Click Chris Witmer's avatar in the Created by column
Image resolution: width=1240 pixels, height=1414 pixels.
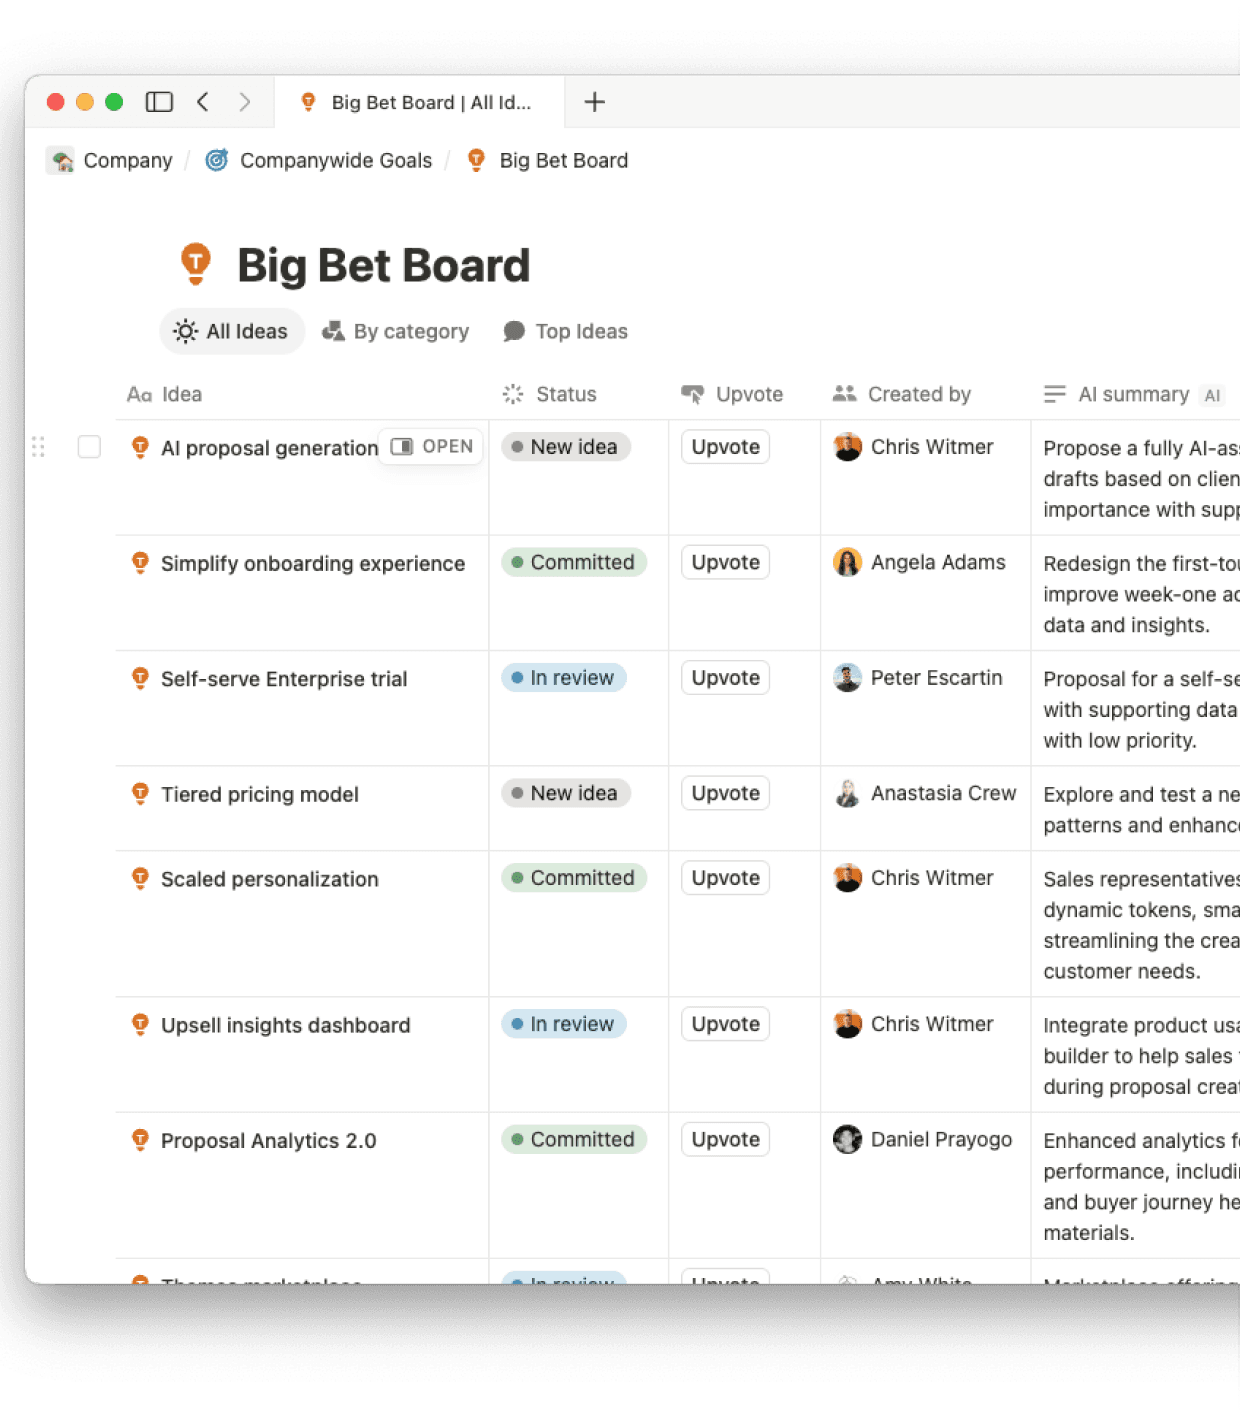(847, 447)
